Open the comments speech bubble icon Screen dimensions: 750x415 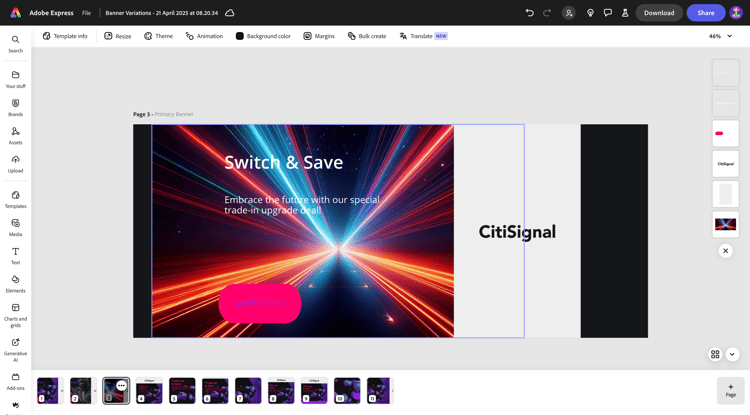pos(607,13)
